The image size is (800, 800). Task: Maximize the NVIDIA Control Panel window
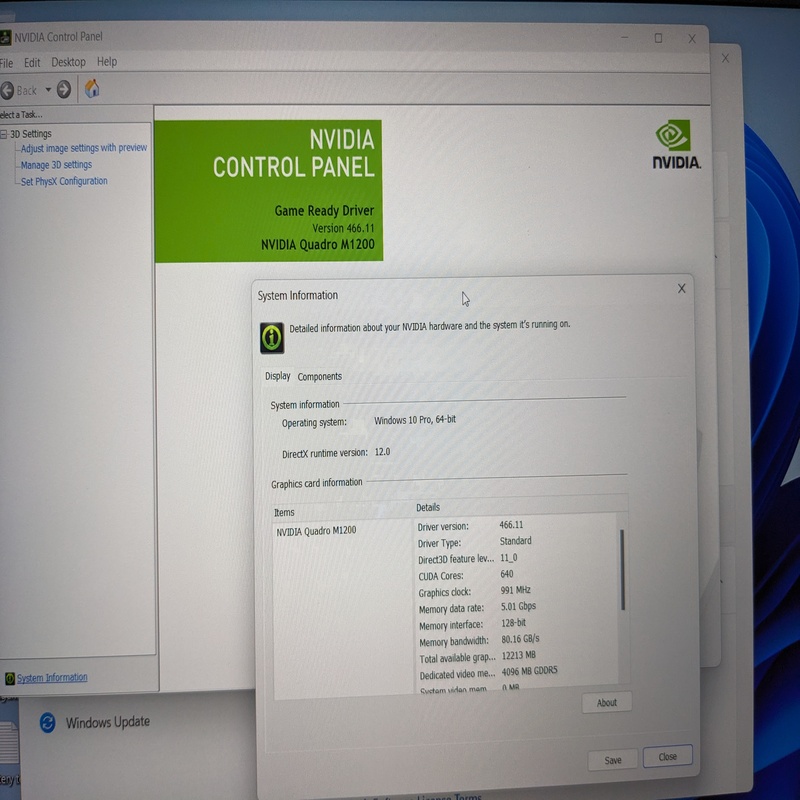(659, 38)
